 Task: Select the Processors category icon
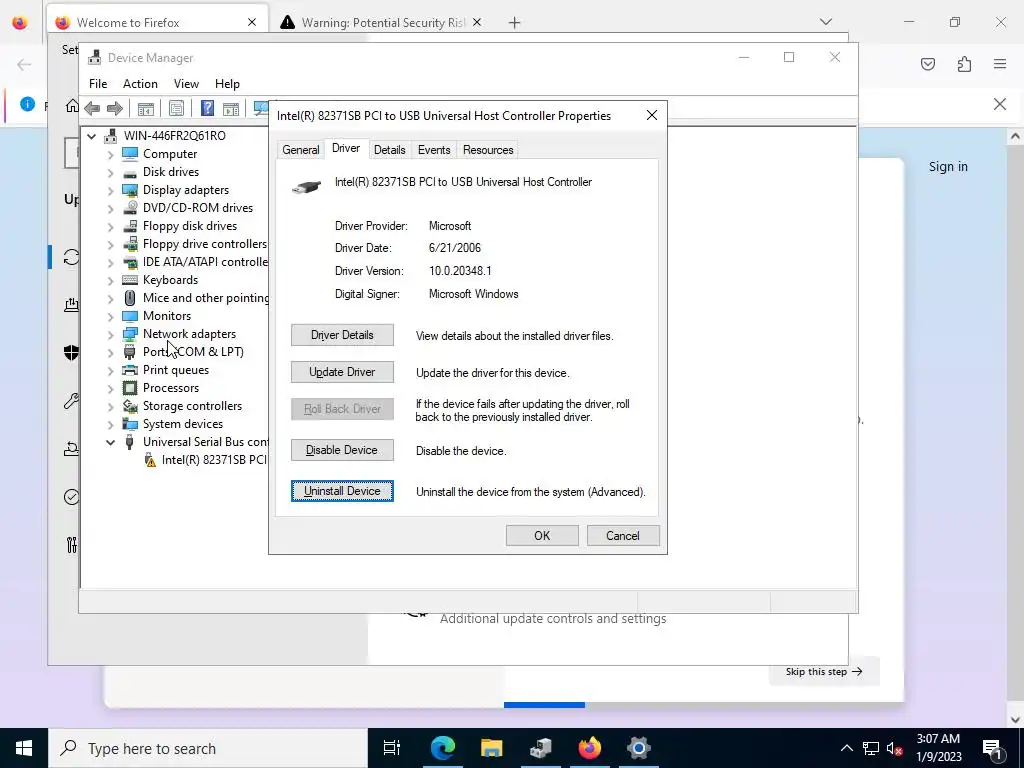click(x=130, y=388)
